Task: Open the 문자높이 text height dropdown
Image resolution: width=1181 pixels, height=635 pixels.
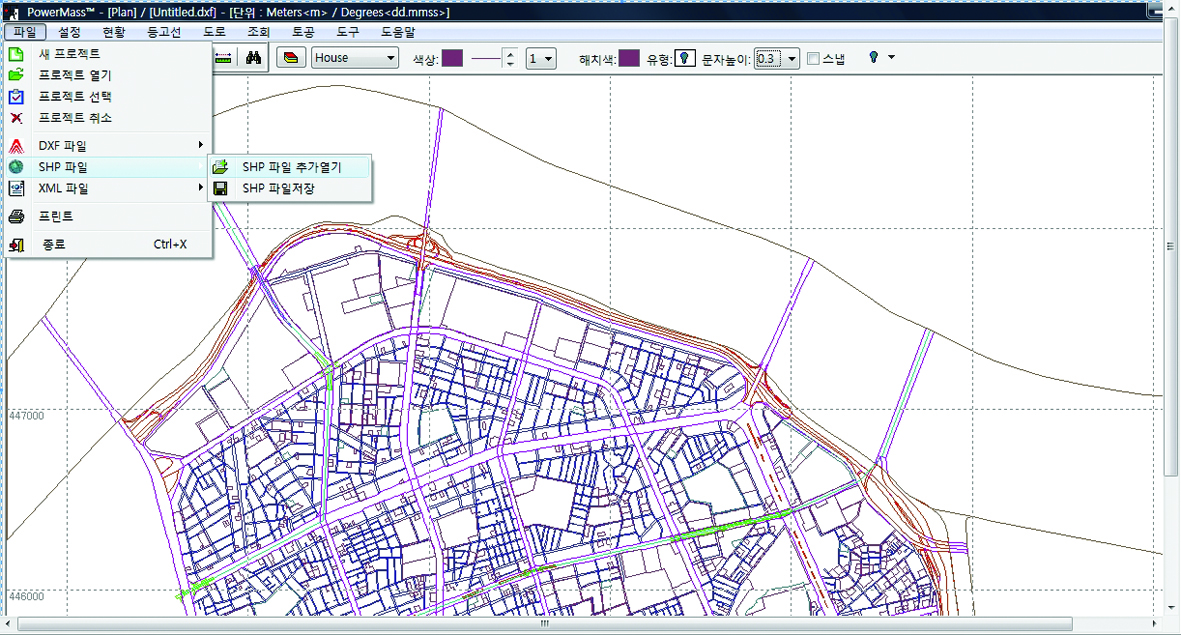Action: (x=777, y=59)
